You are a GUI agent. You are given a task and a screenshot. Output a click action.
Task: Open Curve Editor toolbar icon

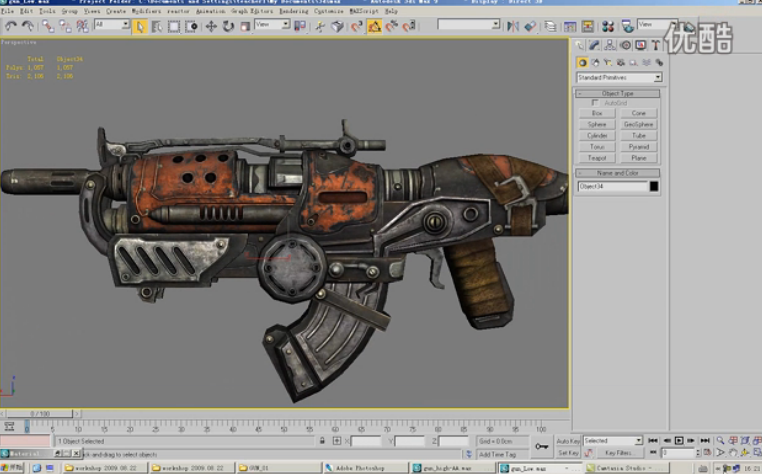tap(570, 26)
